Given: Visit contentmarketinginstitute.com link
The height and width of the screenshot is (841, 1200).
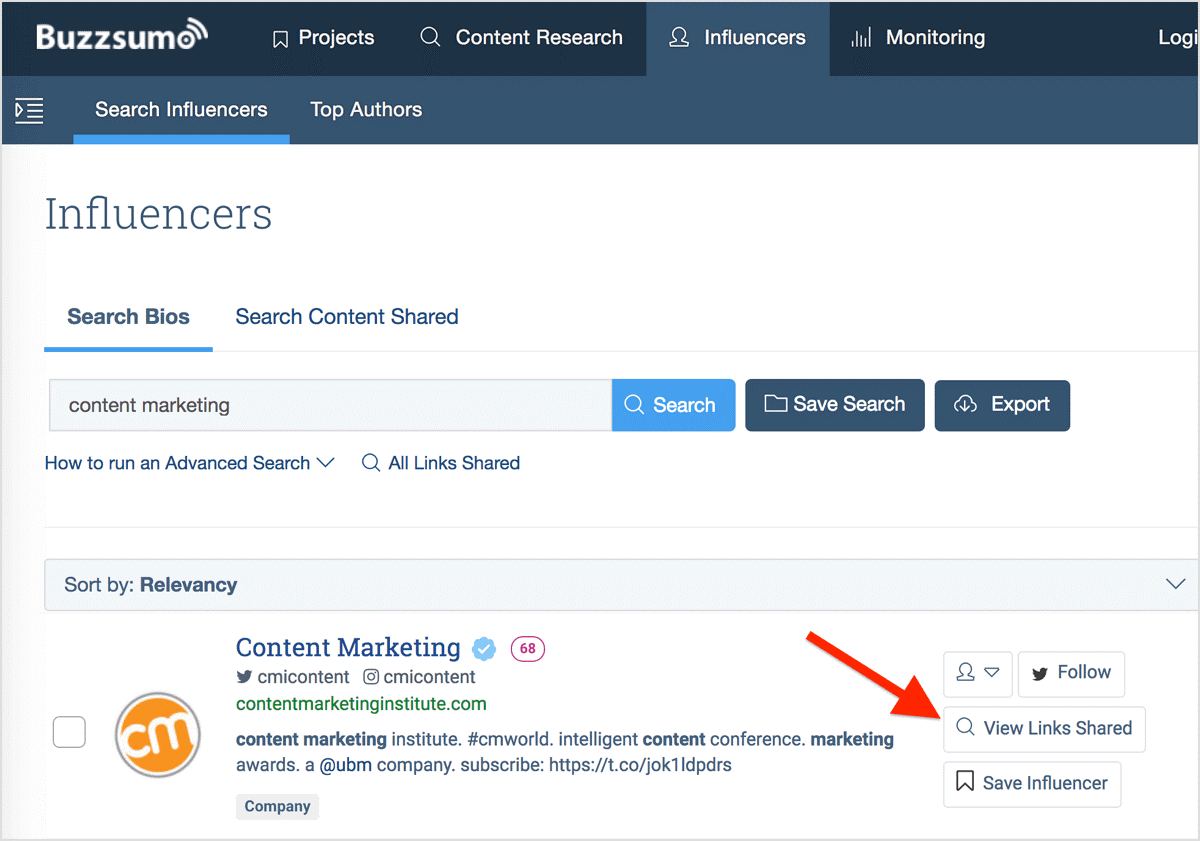Looking at the screenshot, I should 361,704.
